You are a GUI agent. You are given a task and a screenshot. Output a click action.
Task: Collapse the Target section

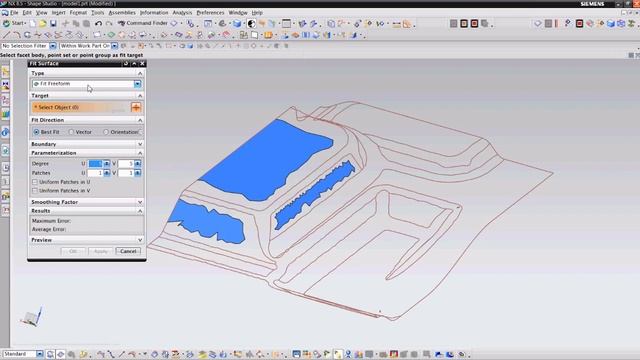[140, 96]
